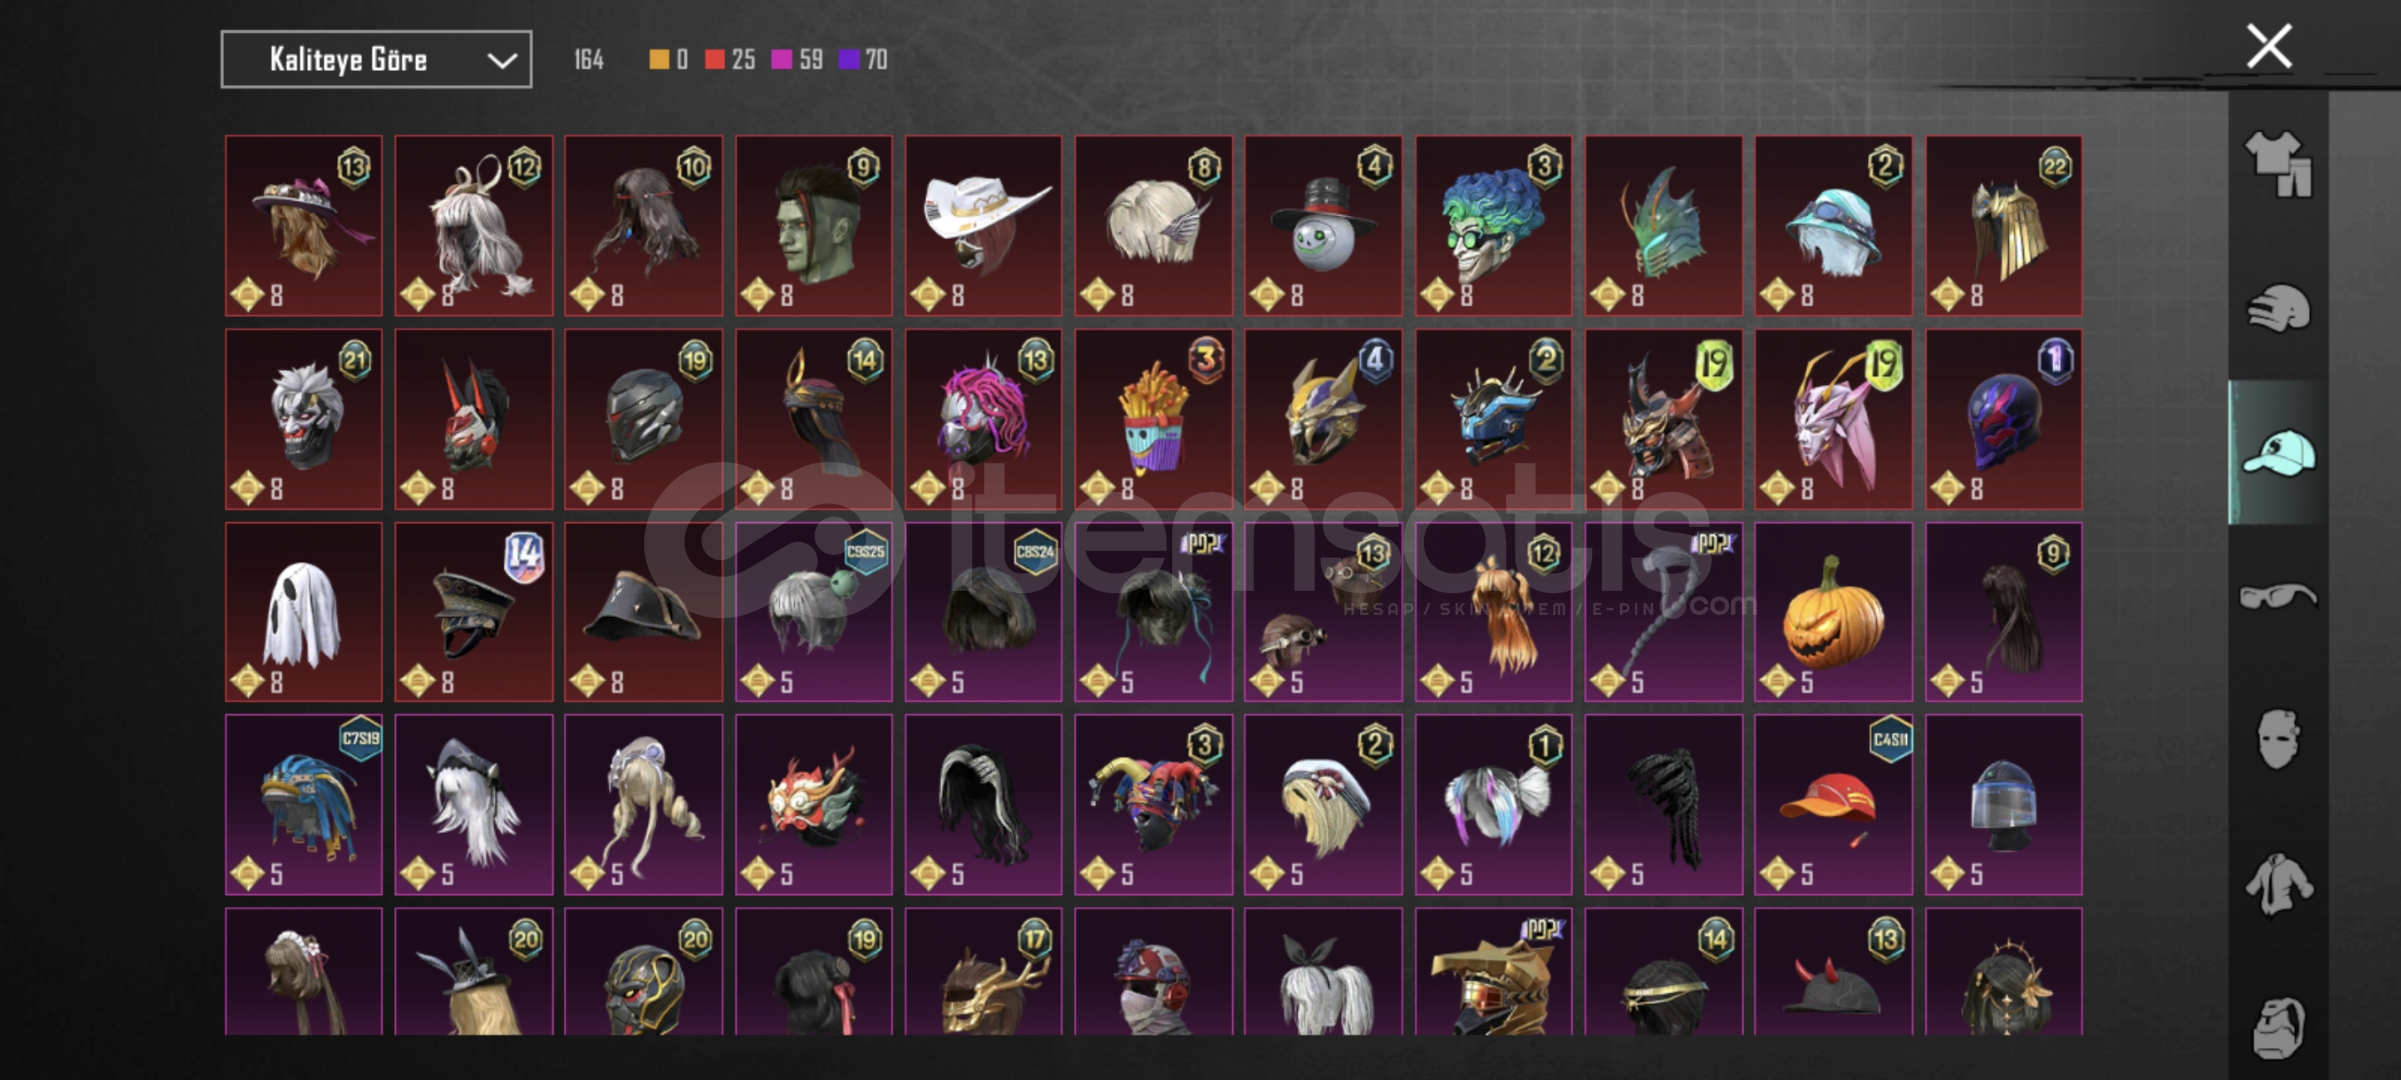Open the Kaliteye Göre sort dropdown
Screen dimensions: 2401x1080
pos(376,60)
